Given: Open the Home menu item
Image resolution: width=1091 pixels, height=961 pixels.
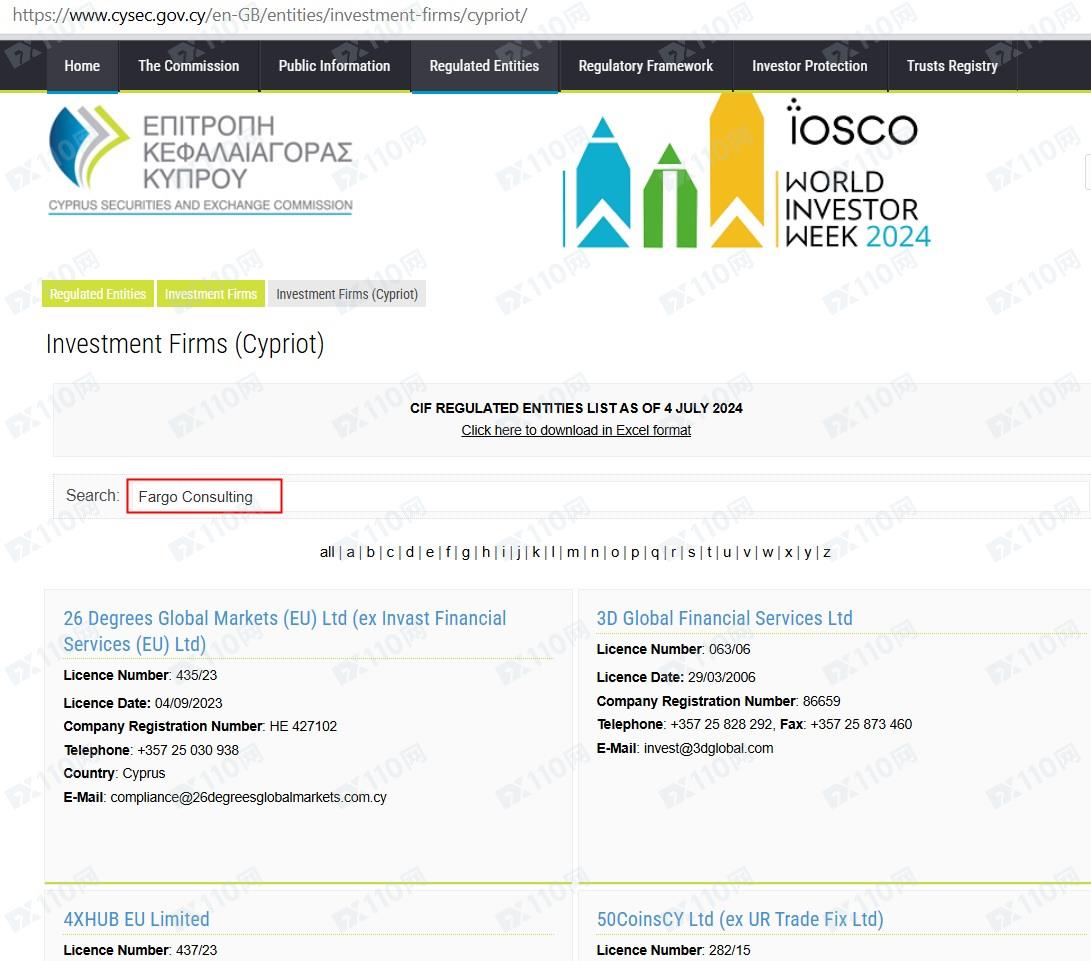Looking at the screenshot, I should (x=82, y=66).
